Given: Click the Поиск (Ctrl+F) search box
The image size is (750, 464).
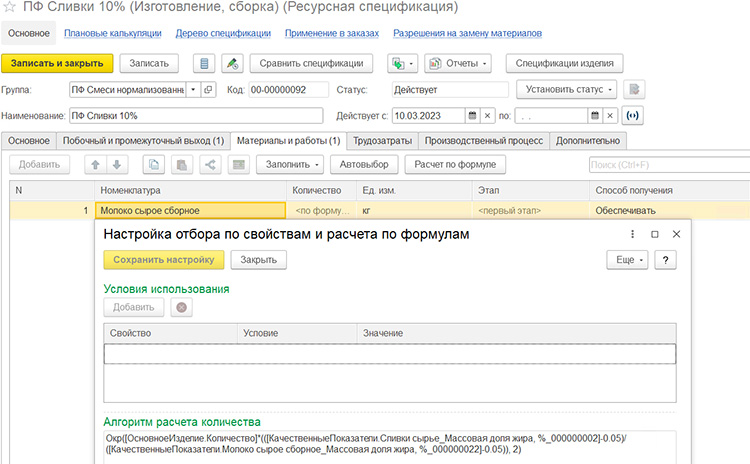Looking at the screenshot, I should click(669, 165).
